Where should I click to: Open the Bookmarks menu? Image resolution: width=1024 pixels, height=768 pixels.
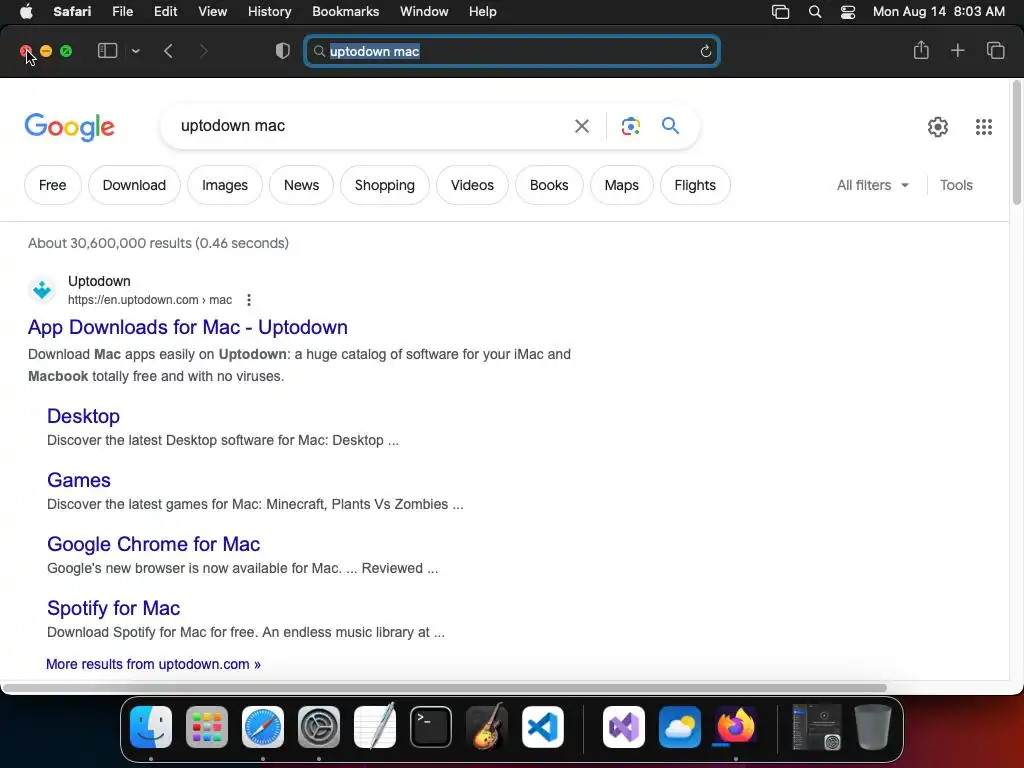[x=345, y=12]
